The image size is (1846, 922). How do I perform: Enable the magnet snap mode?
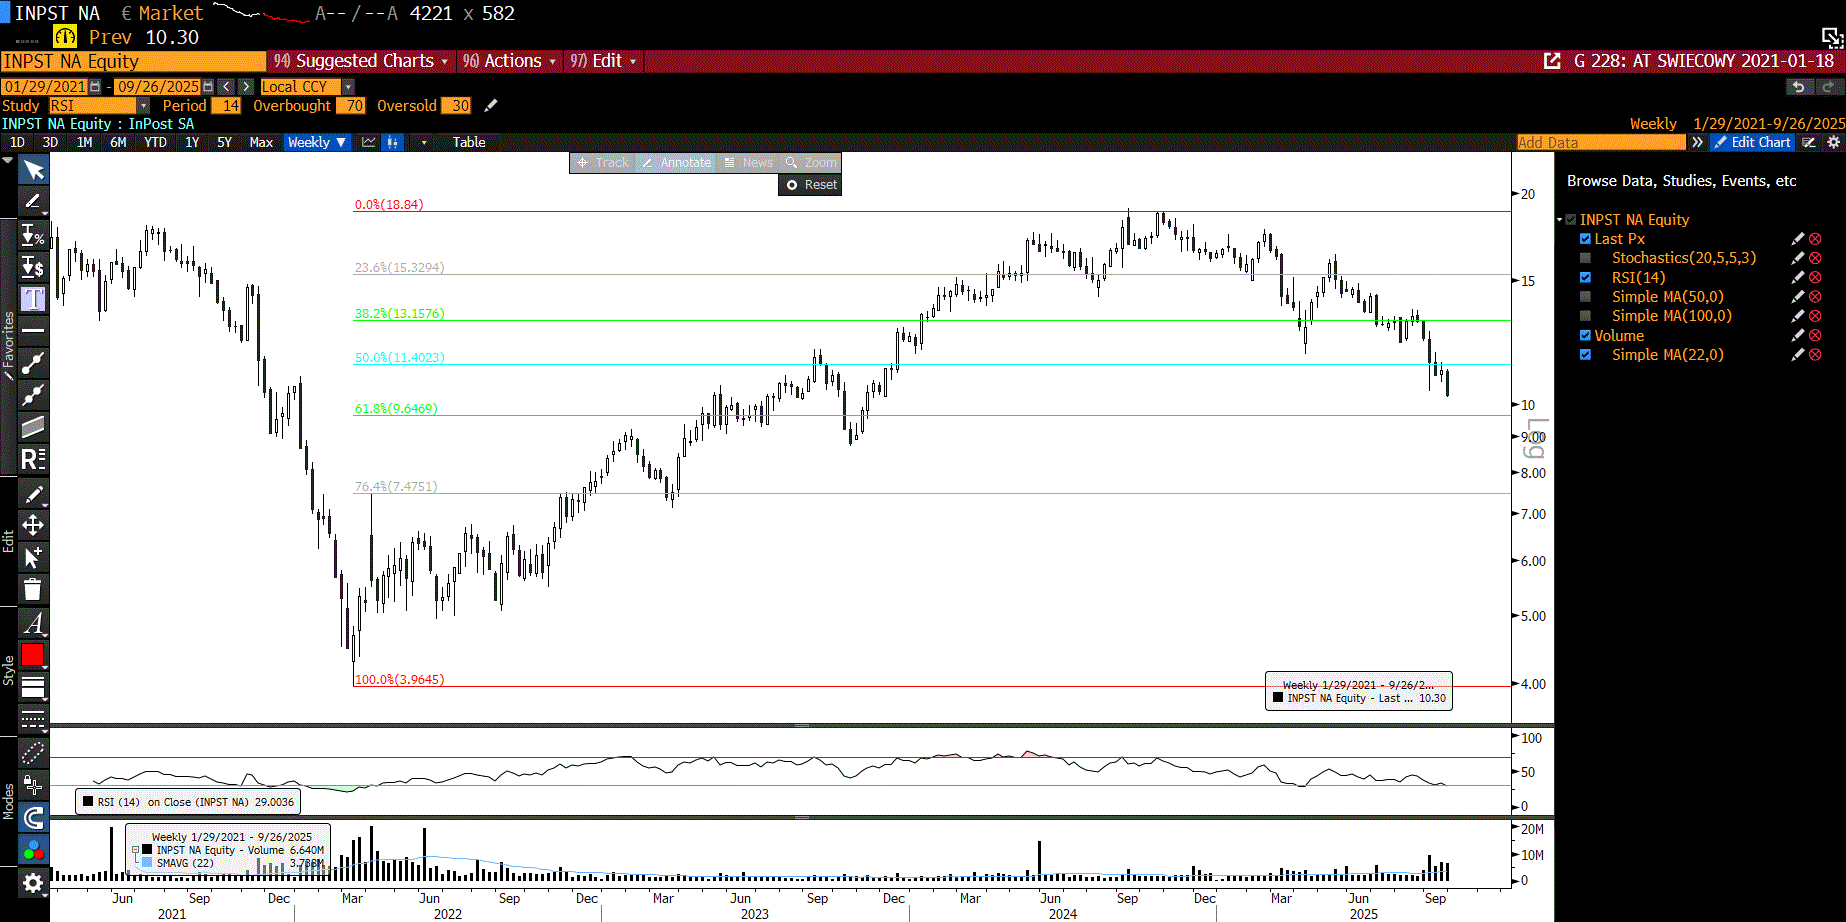click(33, 818)
